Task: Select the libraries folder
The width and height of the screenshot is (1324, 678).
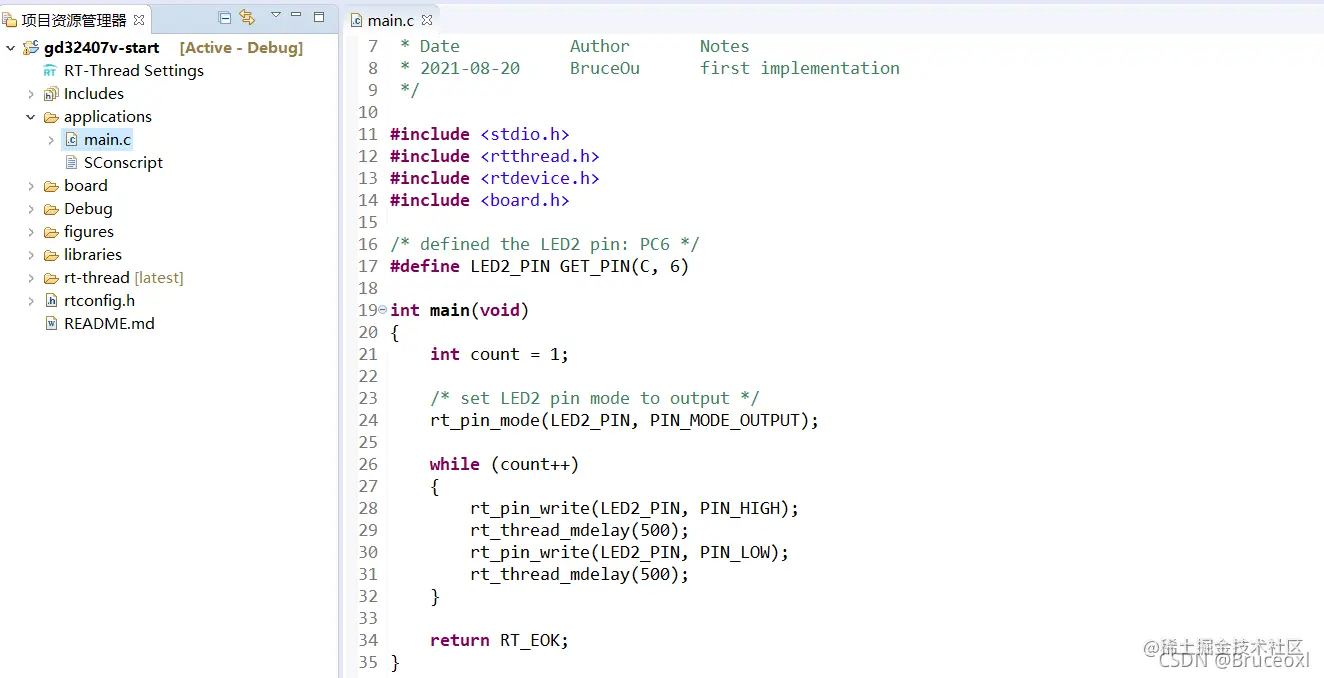Action: (x=93, y=255)
